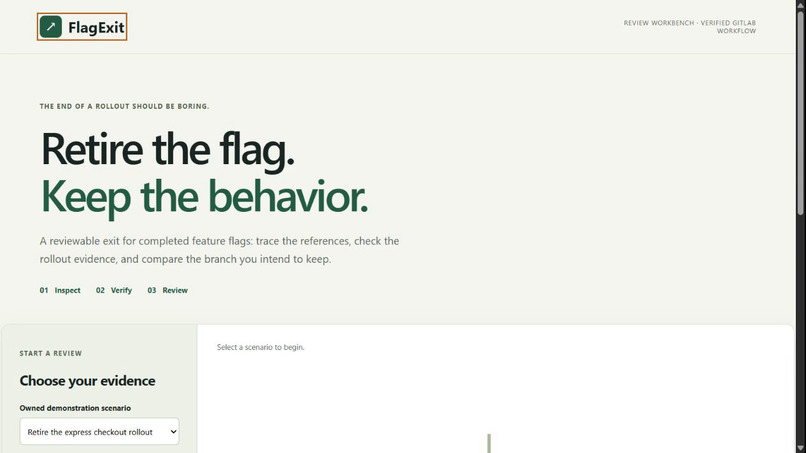Image resolution: width=806 pixels, height=453 pixels.
Task: Click 'Choose your evidence' heading
Action: click(87, 380)
